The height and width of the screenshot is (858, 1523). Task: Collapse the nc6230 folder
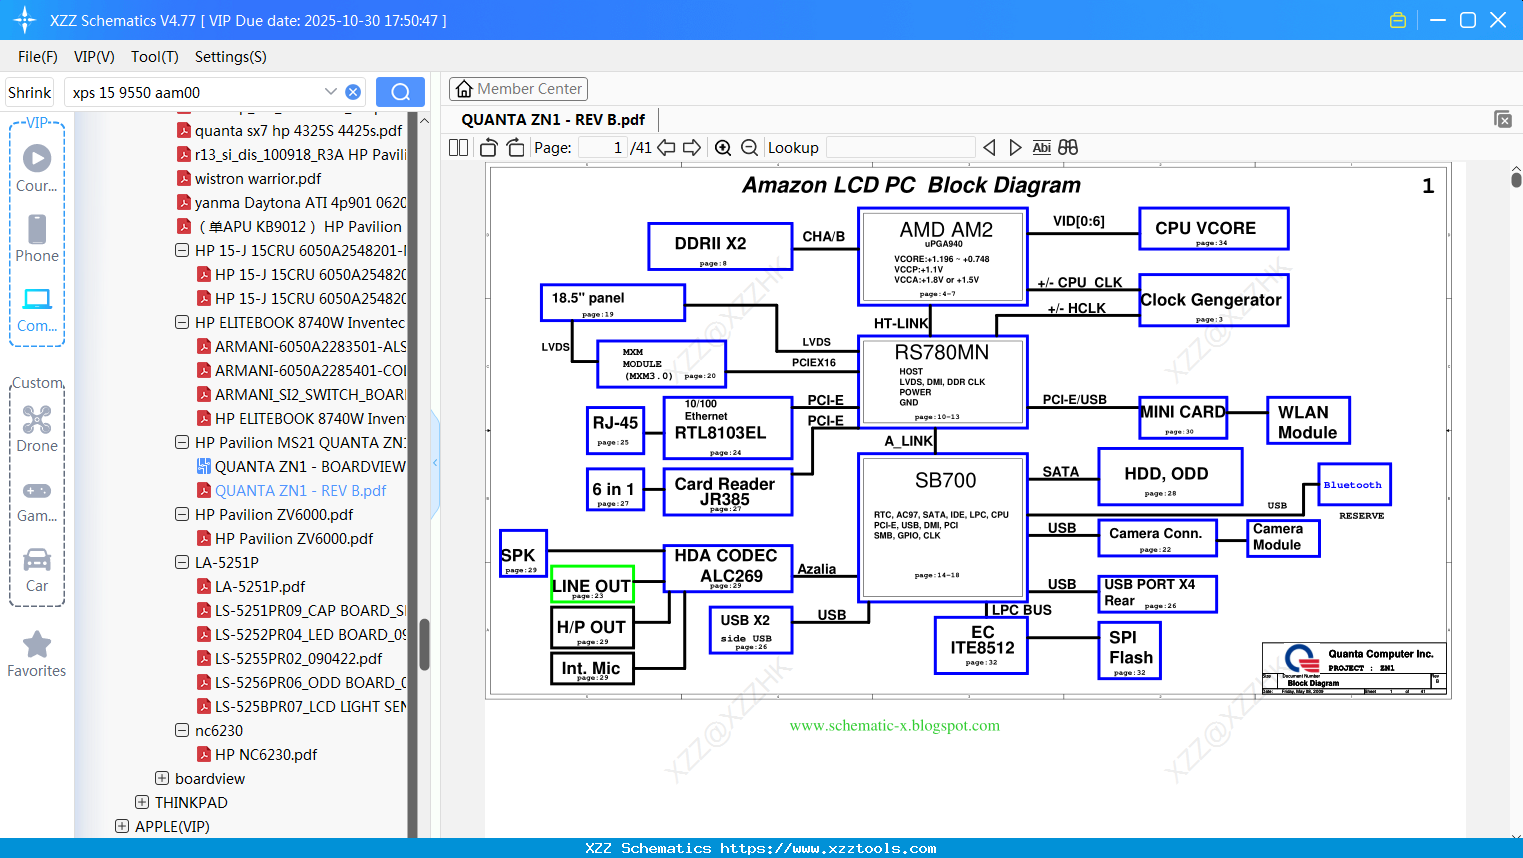point(182,730)
